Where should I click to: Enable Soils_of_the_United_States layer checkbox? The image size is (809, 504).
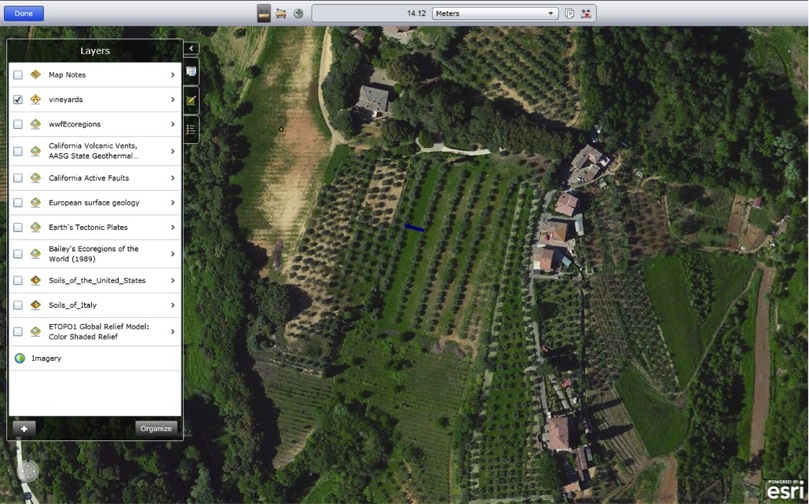click(18, 281)
